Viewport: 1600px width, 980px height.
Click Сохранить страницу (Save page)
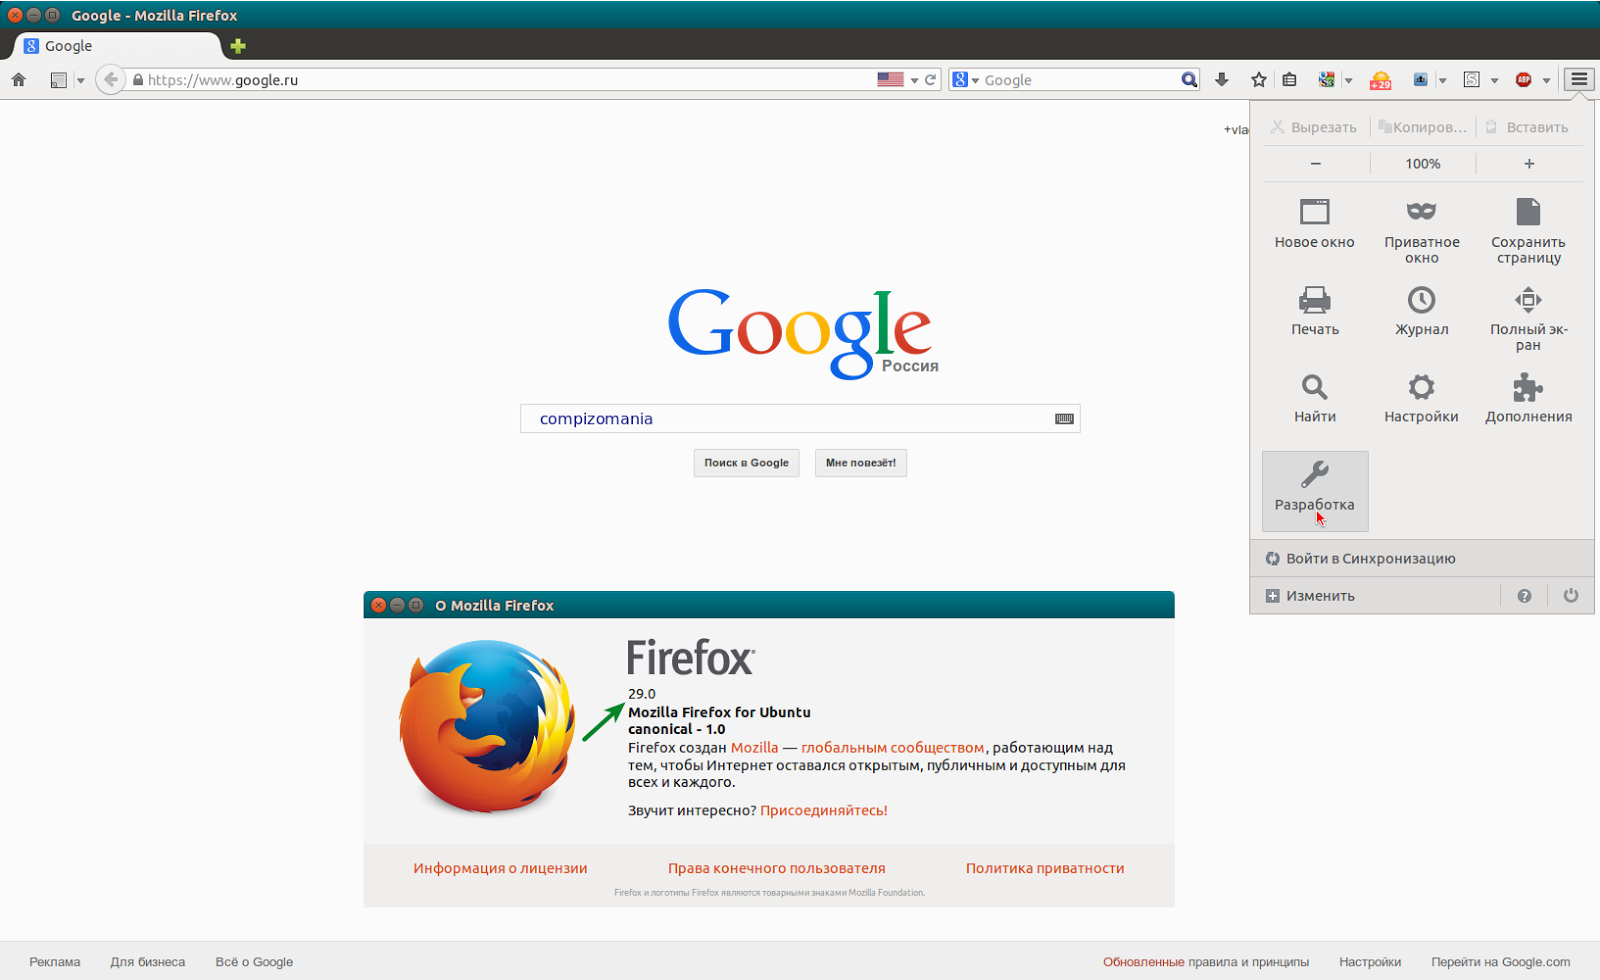1528,230
